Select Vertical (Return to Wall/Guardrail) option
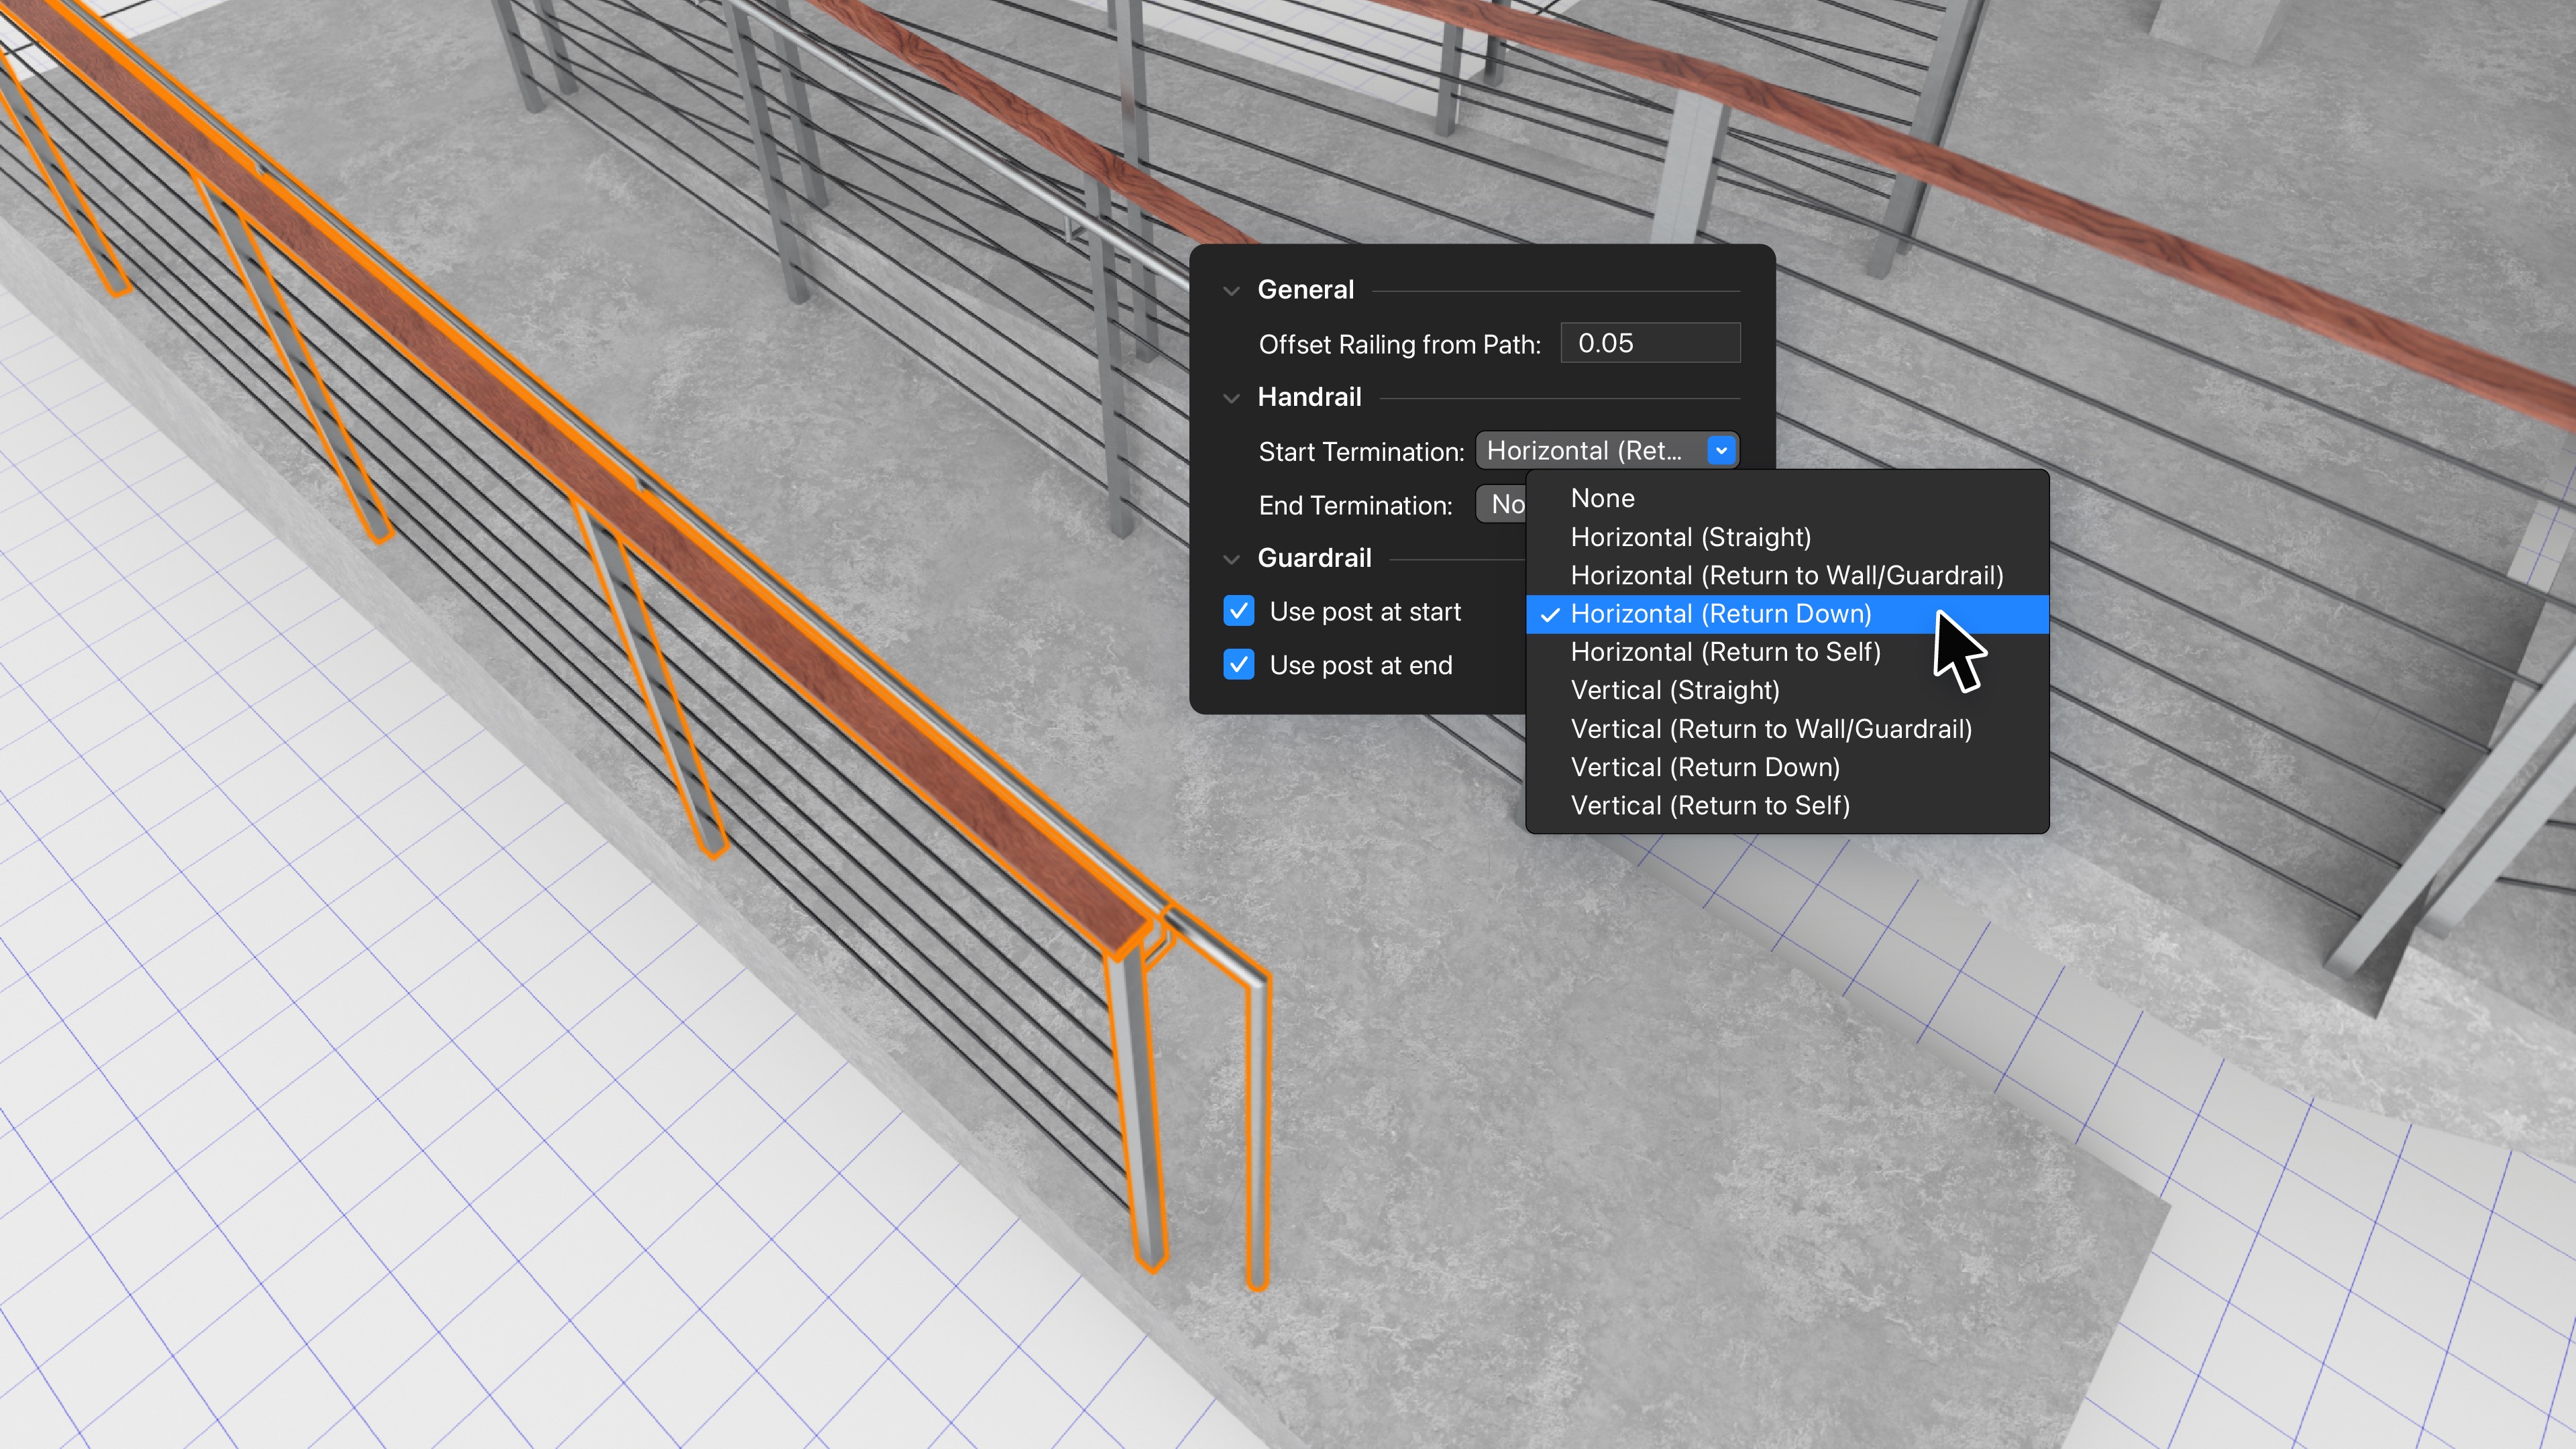This screenshot has width=2576, height=1449. point(1770,729)
